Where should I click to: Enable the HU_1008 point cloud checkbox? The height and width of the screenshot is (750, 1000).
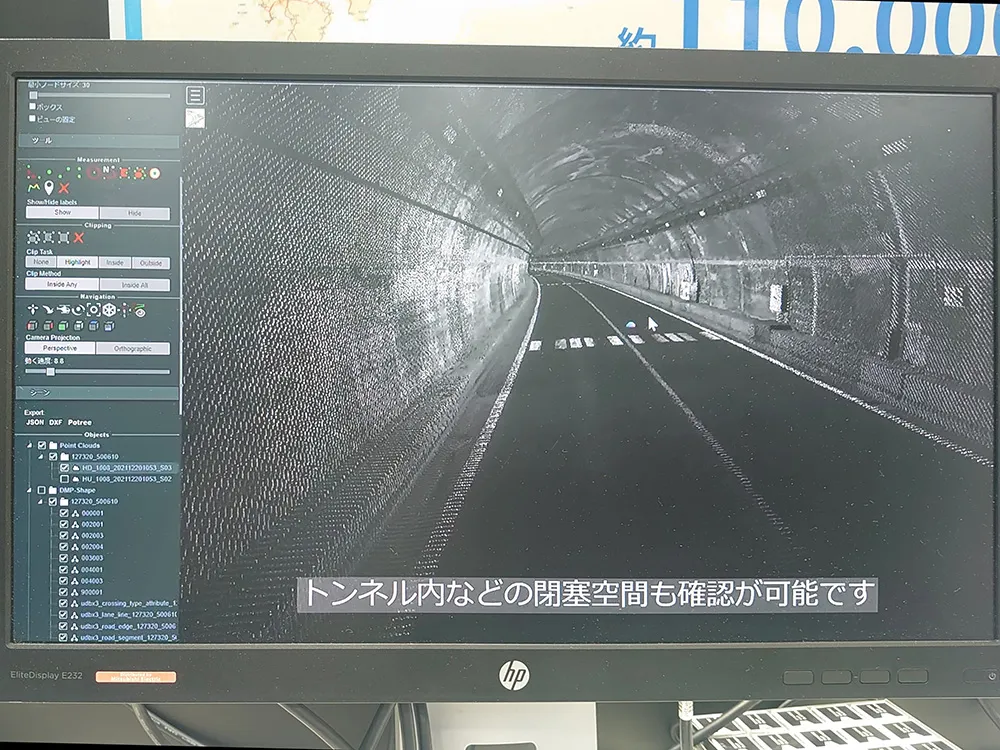(x=64, y=479)
